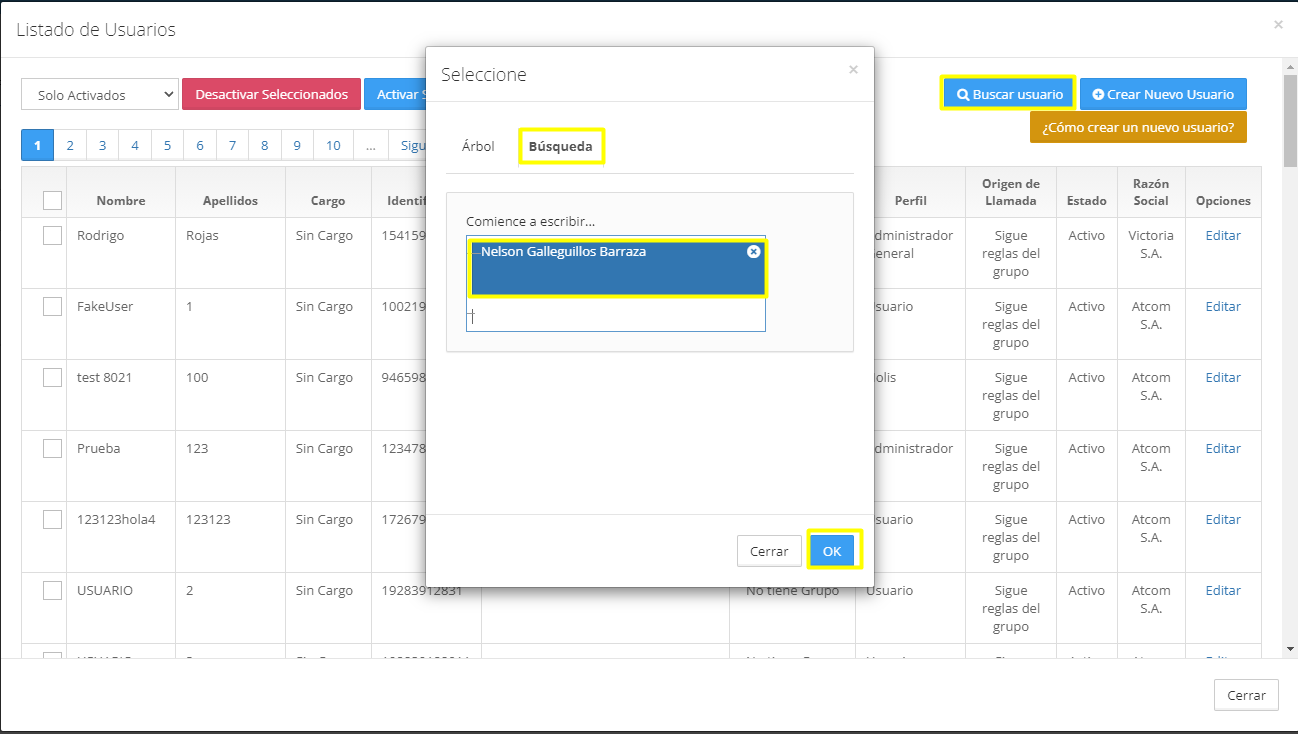Viewport: 1302px width, 739px height.
Task: Click the Buscar usuario search button
Action: click(x=1008, y=94)
